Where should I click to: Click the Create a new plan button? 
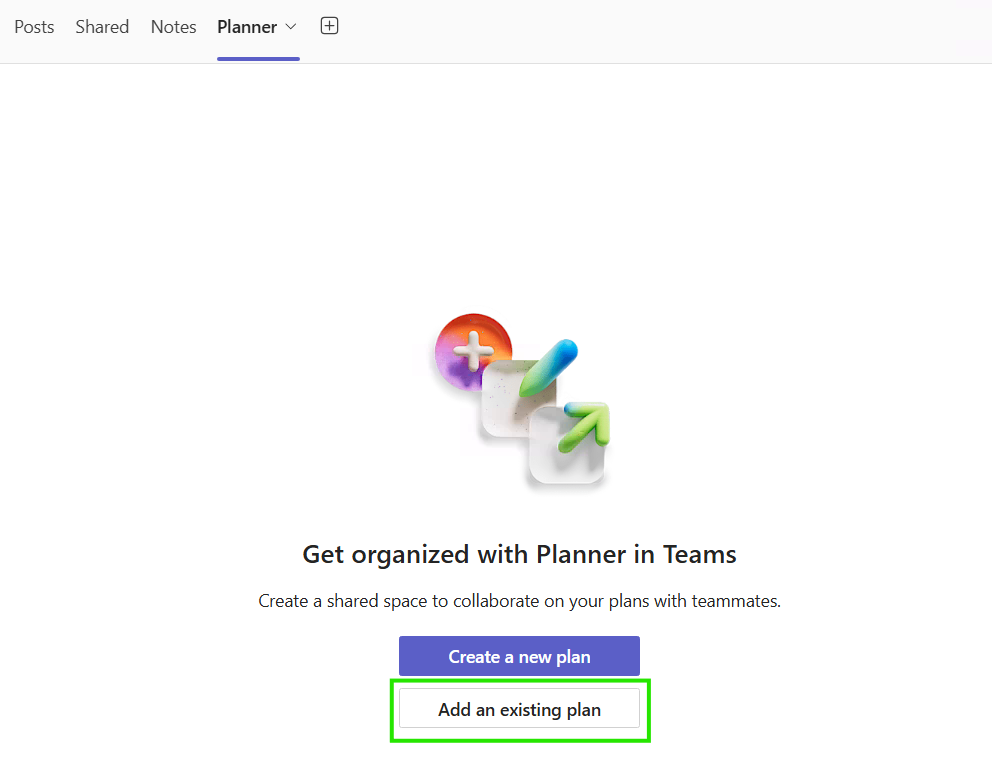[519, 656]
